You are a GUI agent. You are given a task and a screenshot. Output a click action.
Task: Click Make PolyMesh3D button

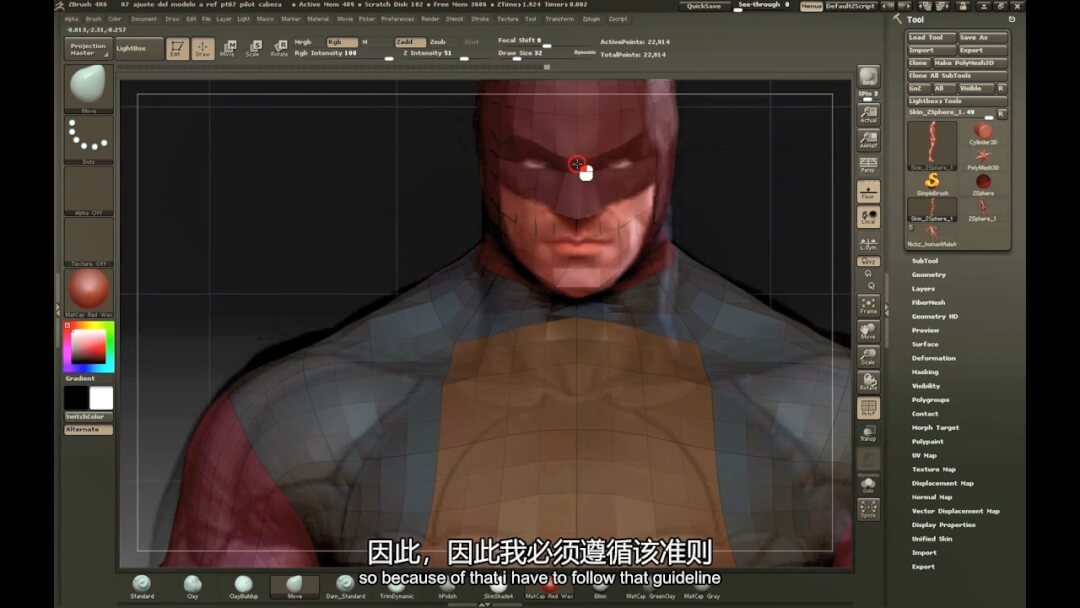(970, 63)
